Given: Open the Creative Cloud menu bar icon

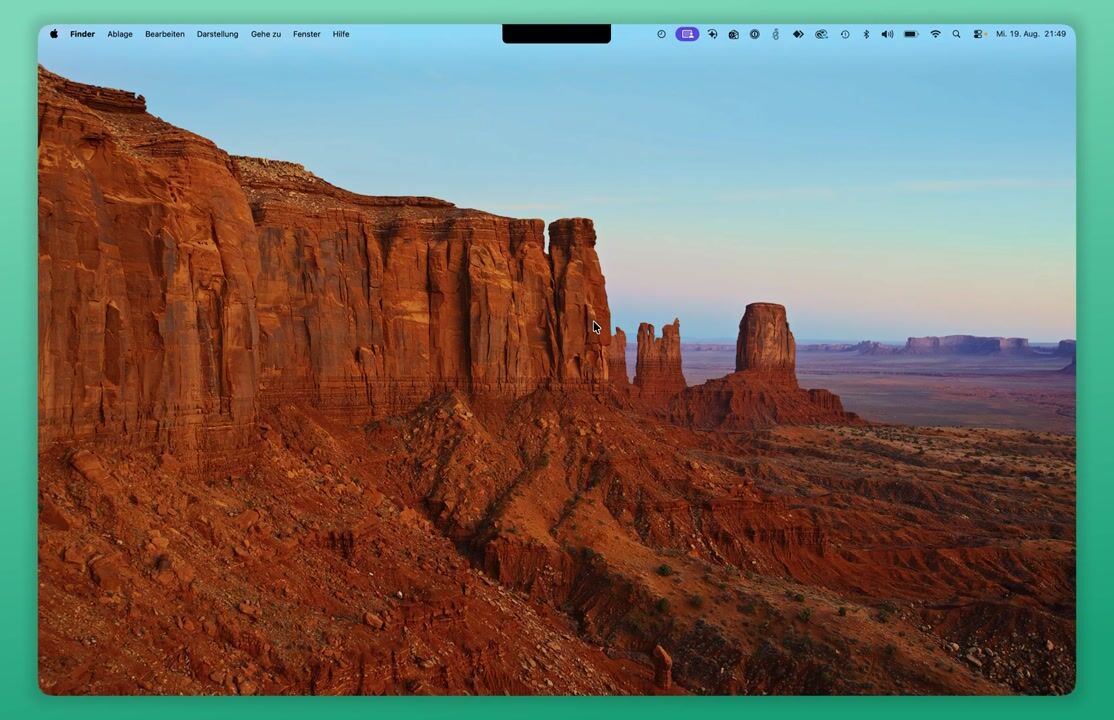Looking at the screenshot, I should 821,33.
